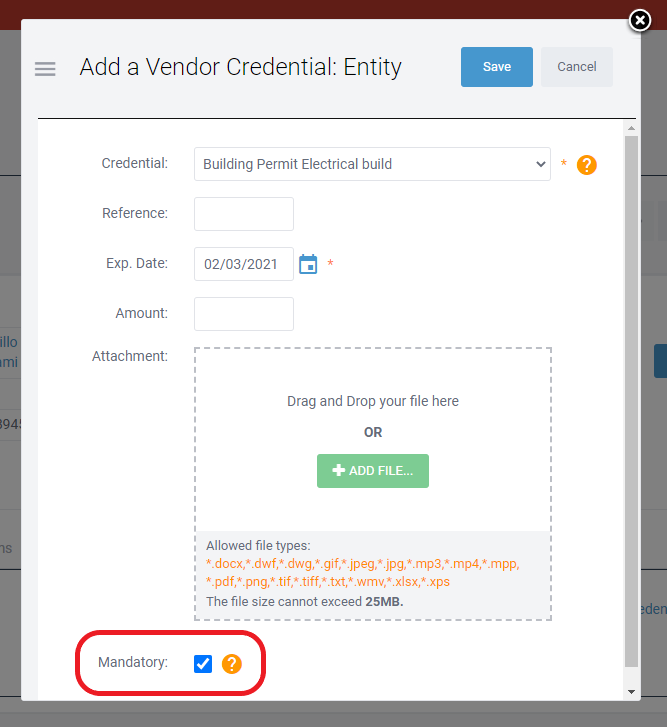This screenshot has width=667, height=727.
Task: Click the Exp. Date field showing 02/03/2021
Action: coord(244,264)
